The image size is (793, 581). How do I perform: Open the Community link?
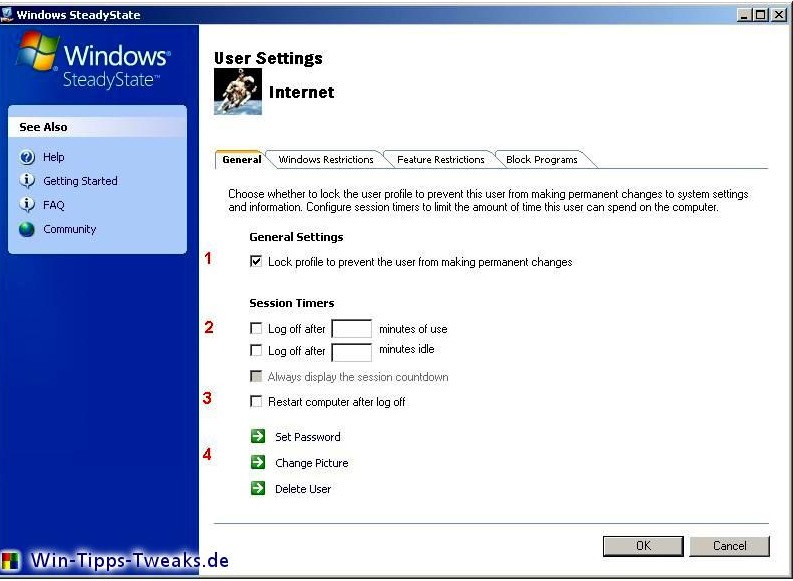69,229
